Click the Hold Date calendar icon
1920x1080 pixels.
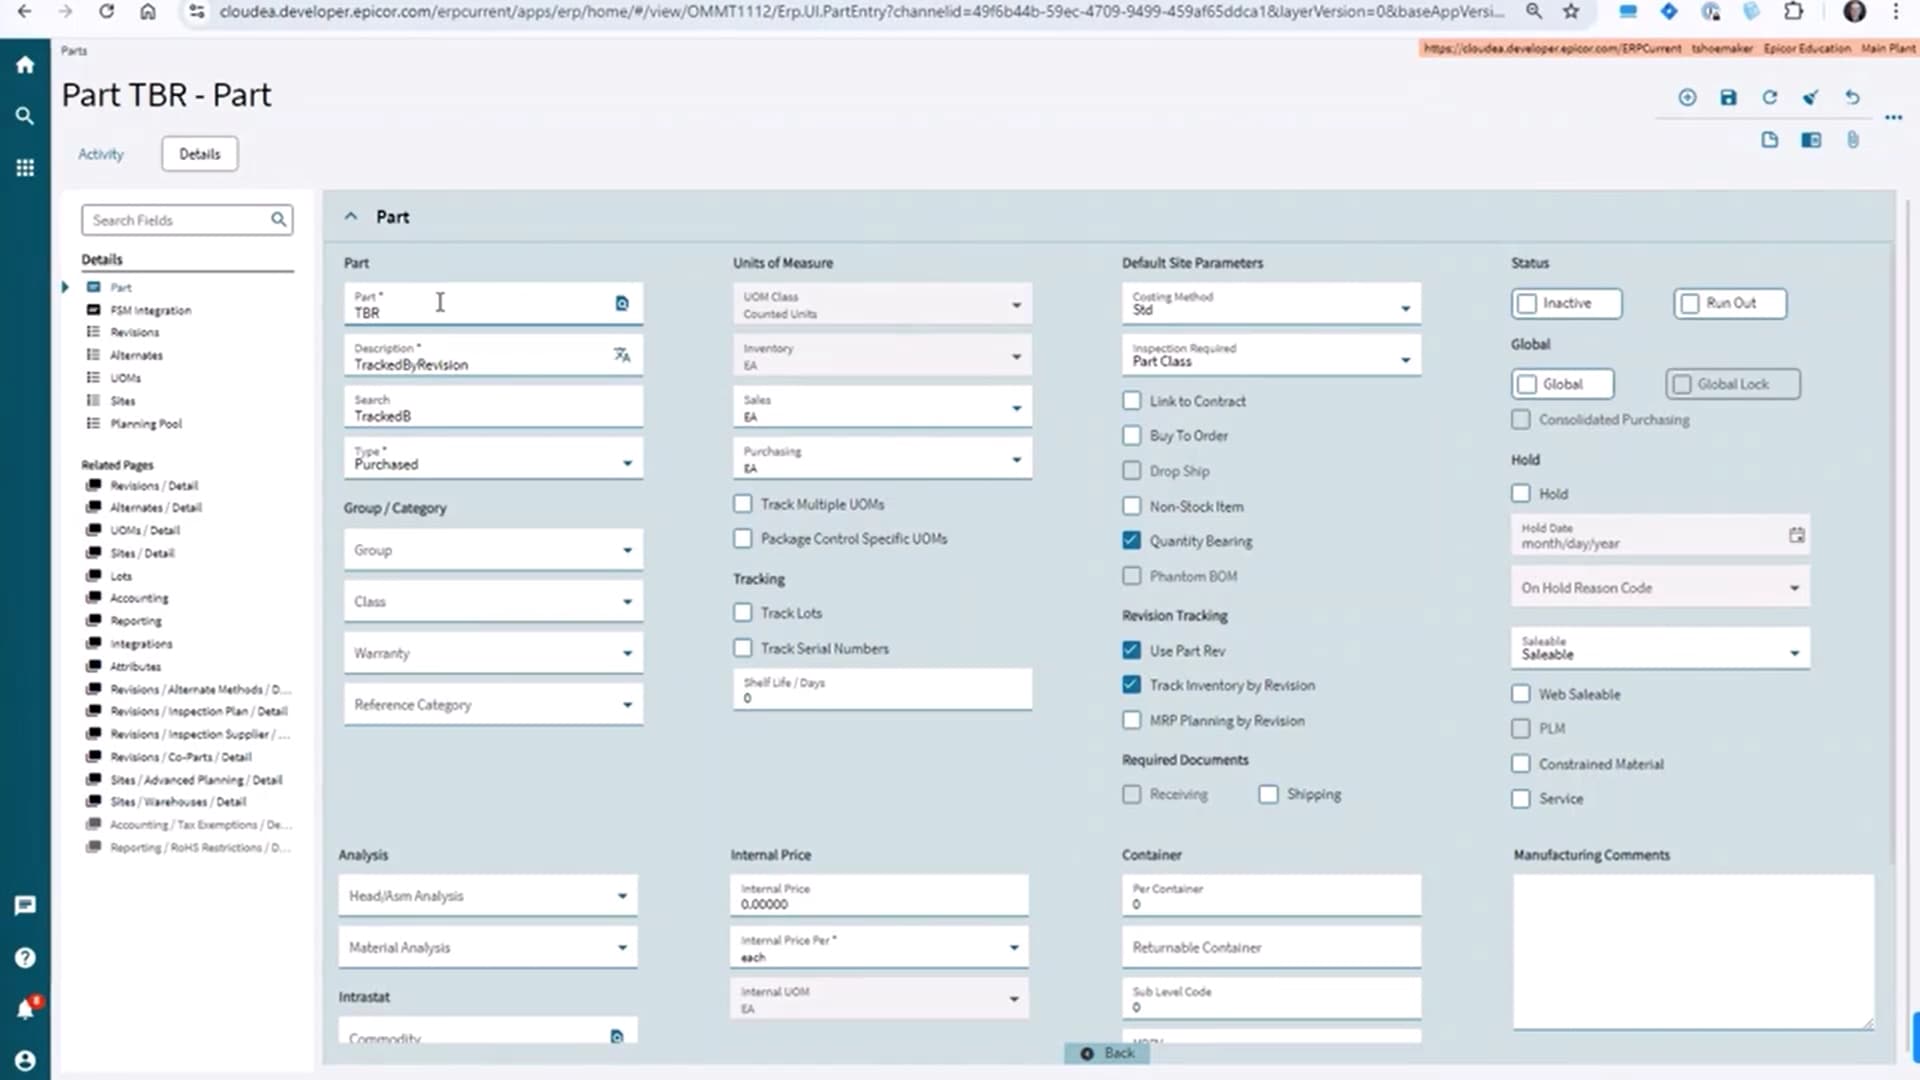pyautogui.click(x=1796, y=535)
